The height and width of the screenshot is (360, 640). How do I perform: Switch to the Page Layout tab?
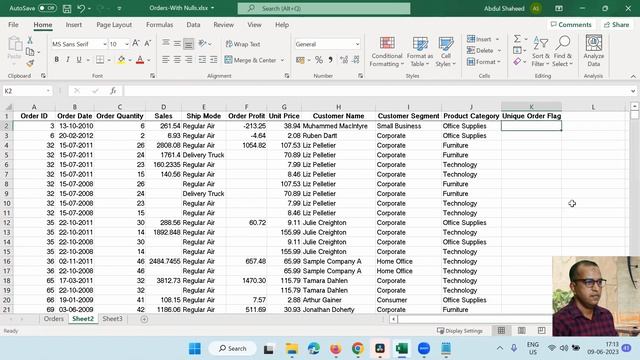(x=114, y=25)
